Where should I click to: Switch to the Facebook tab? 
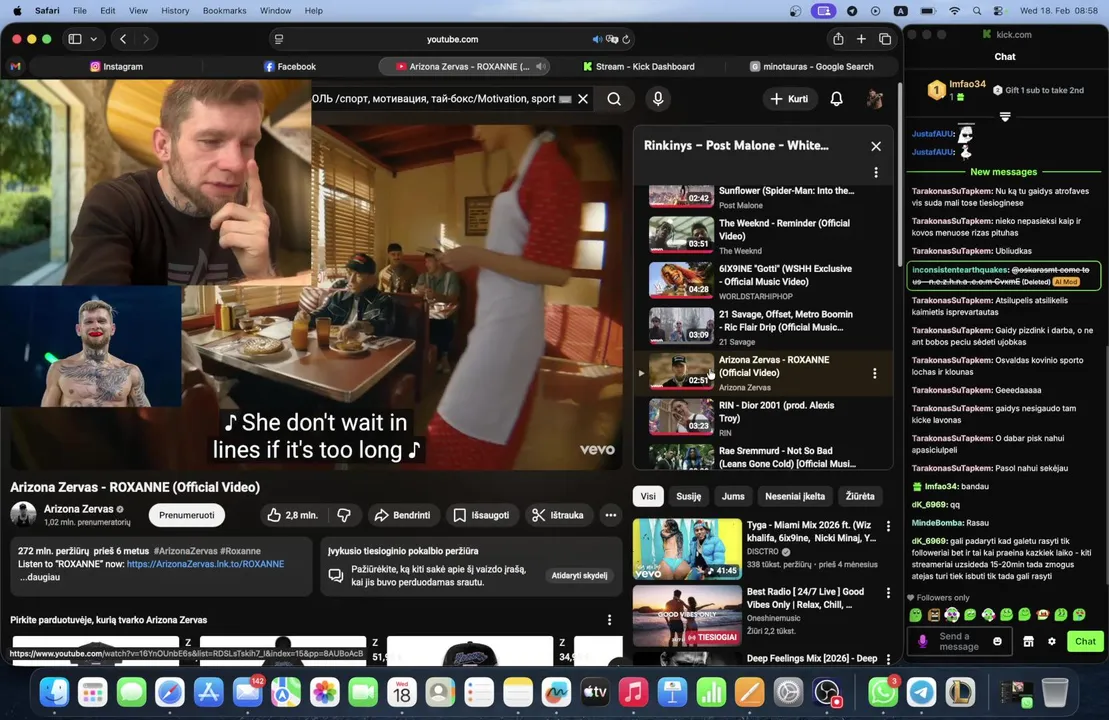[x=290, y=66]
